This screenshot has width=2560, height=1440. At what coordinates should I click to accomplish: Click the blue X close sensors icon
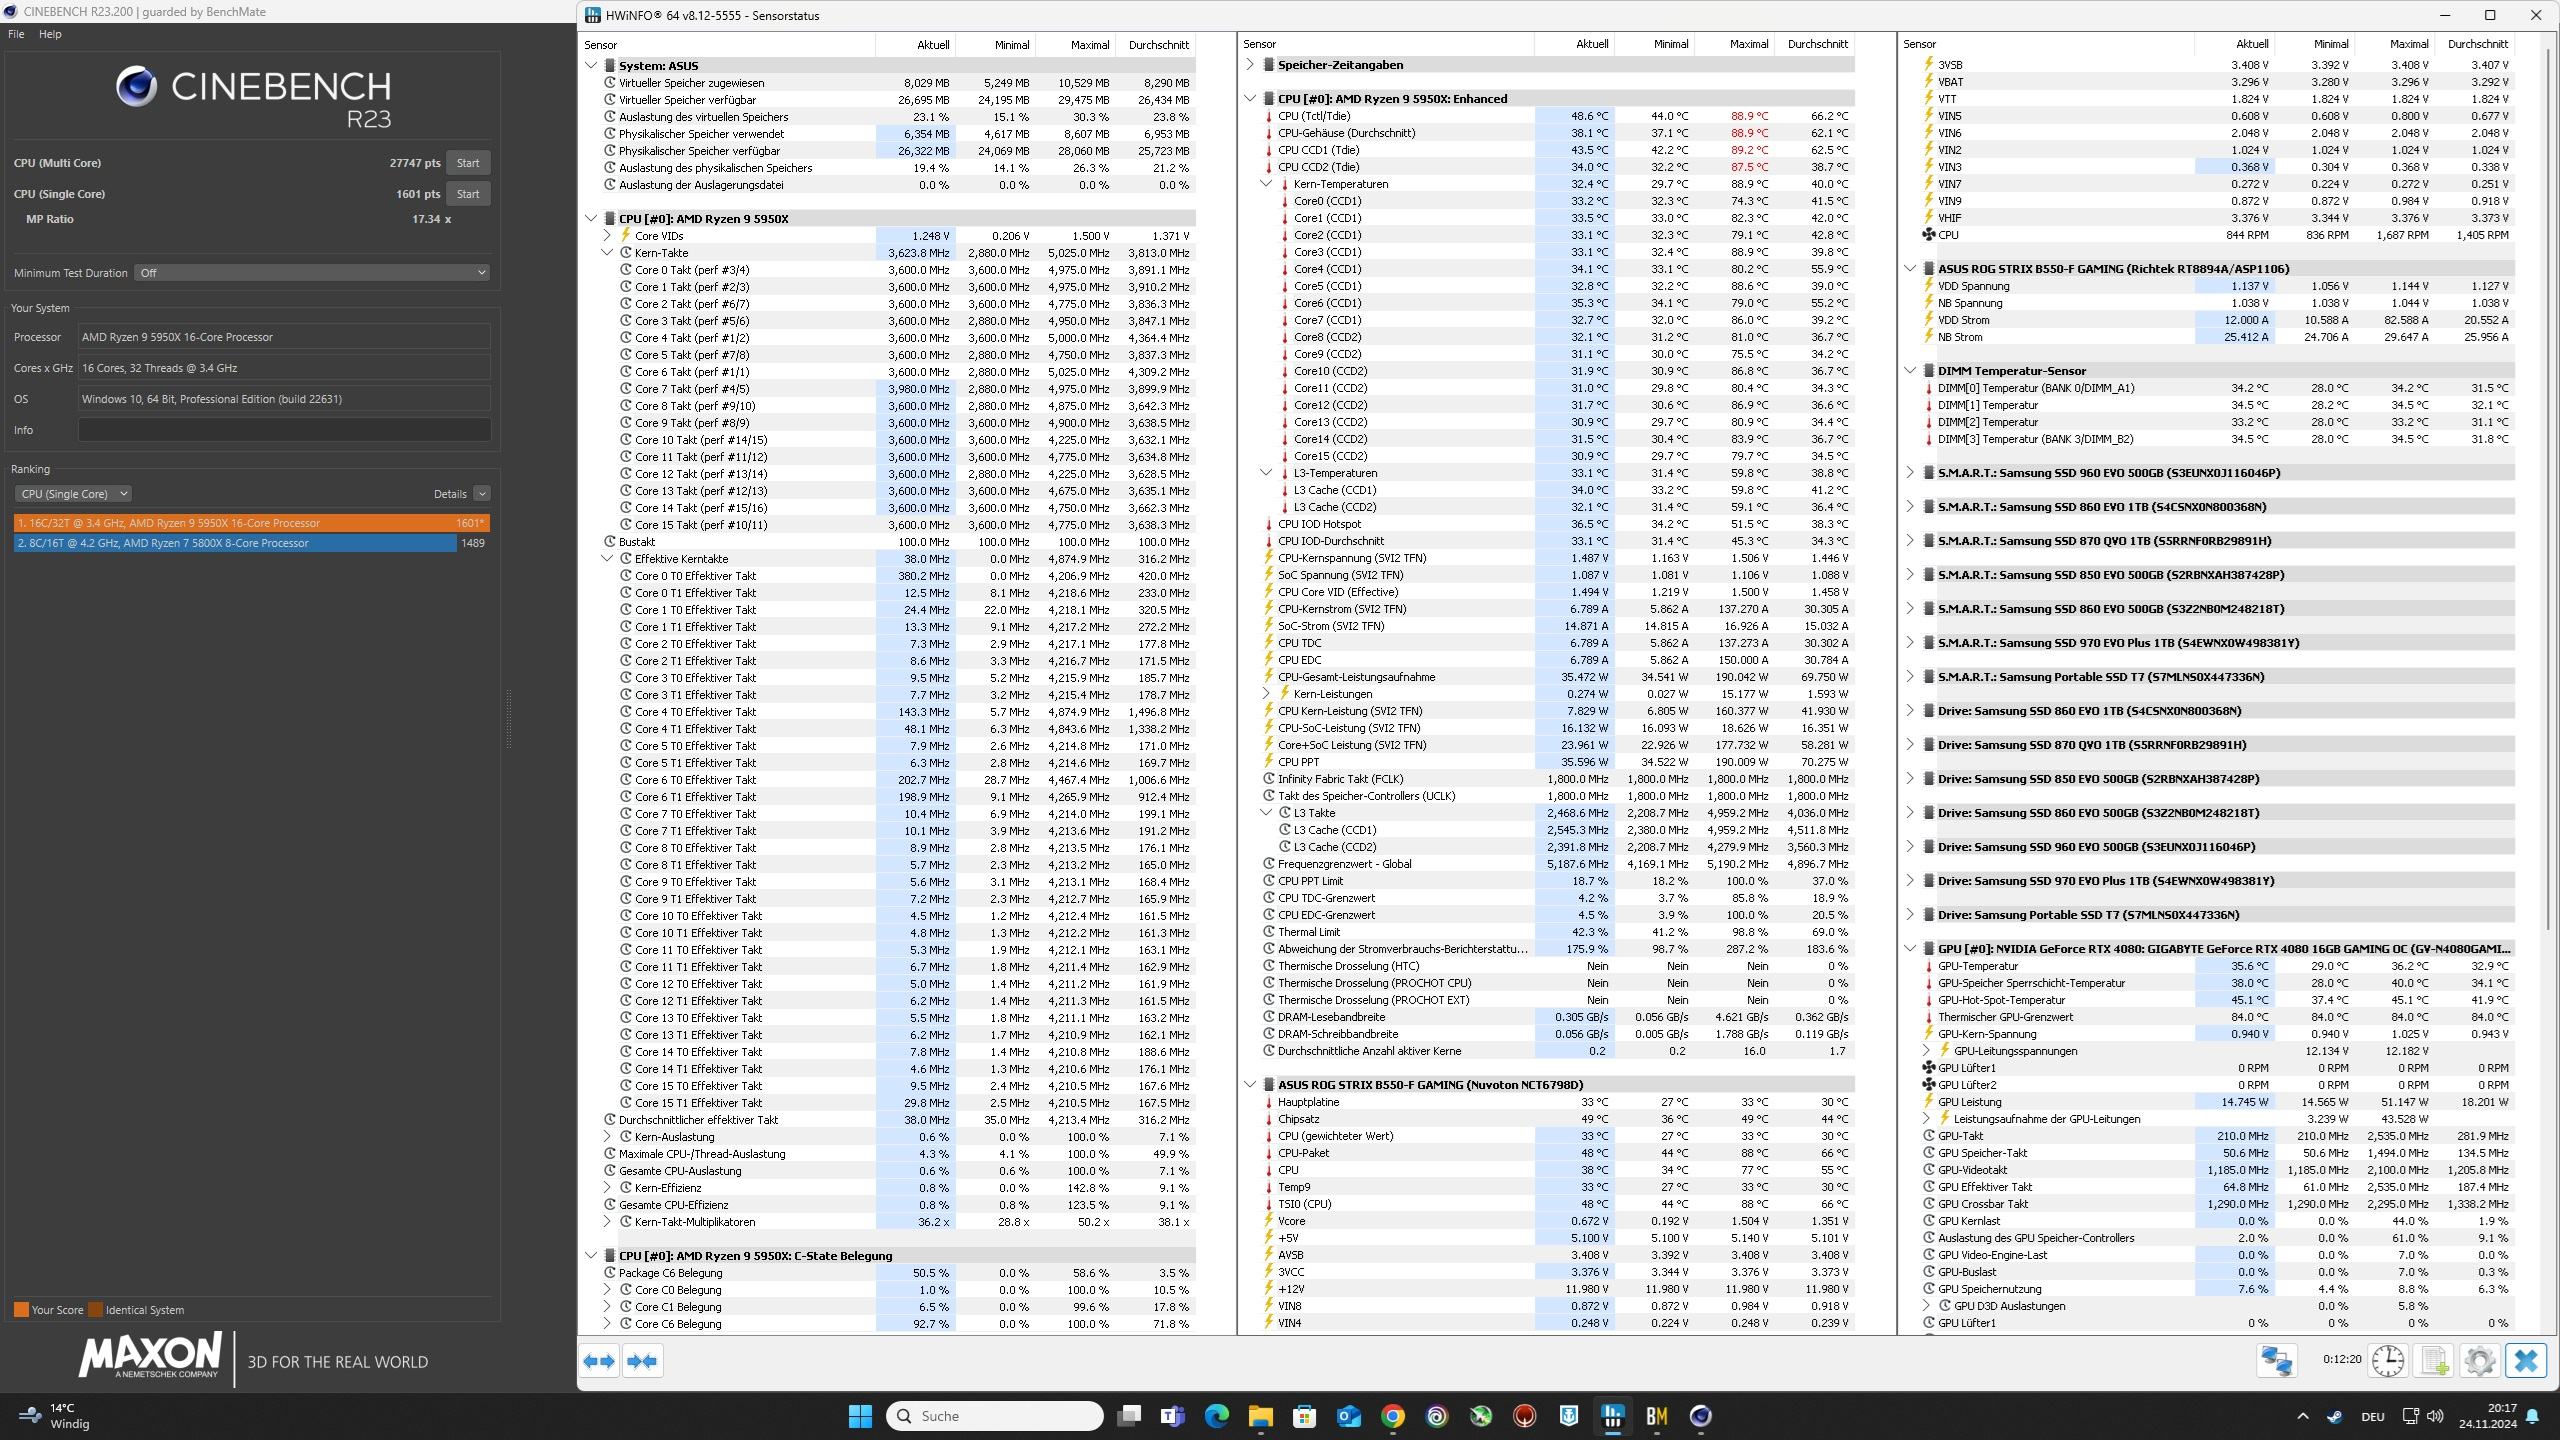point(2525,1361)
